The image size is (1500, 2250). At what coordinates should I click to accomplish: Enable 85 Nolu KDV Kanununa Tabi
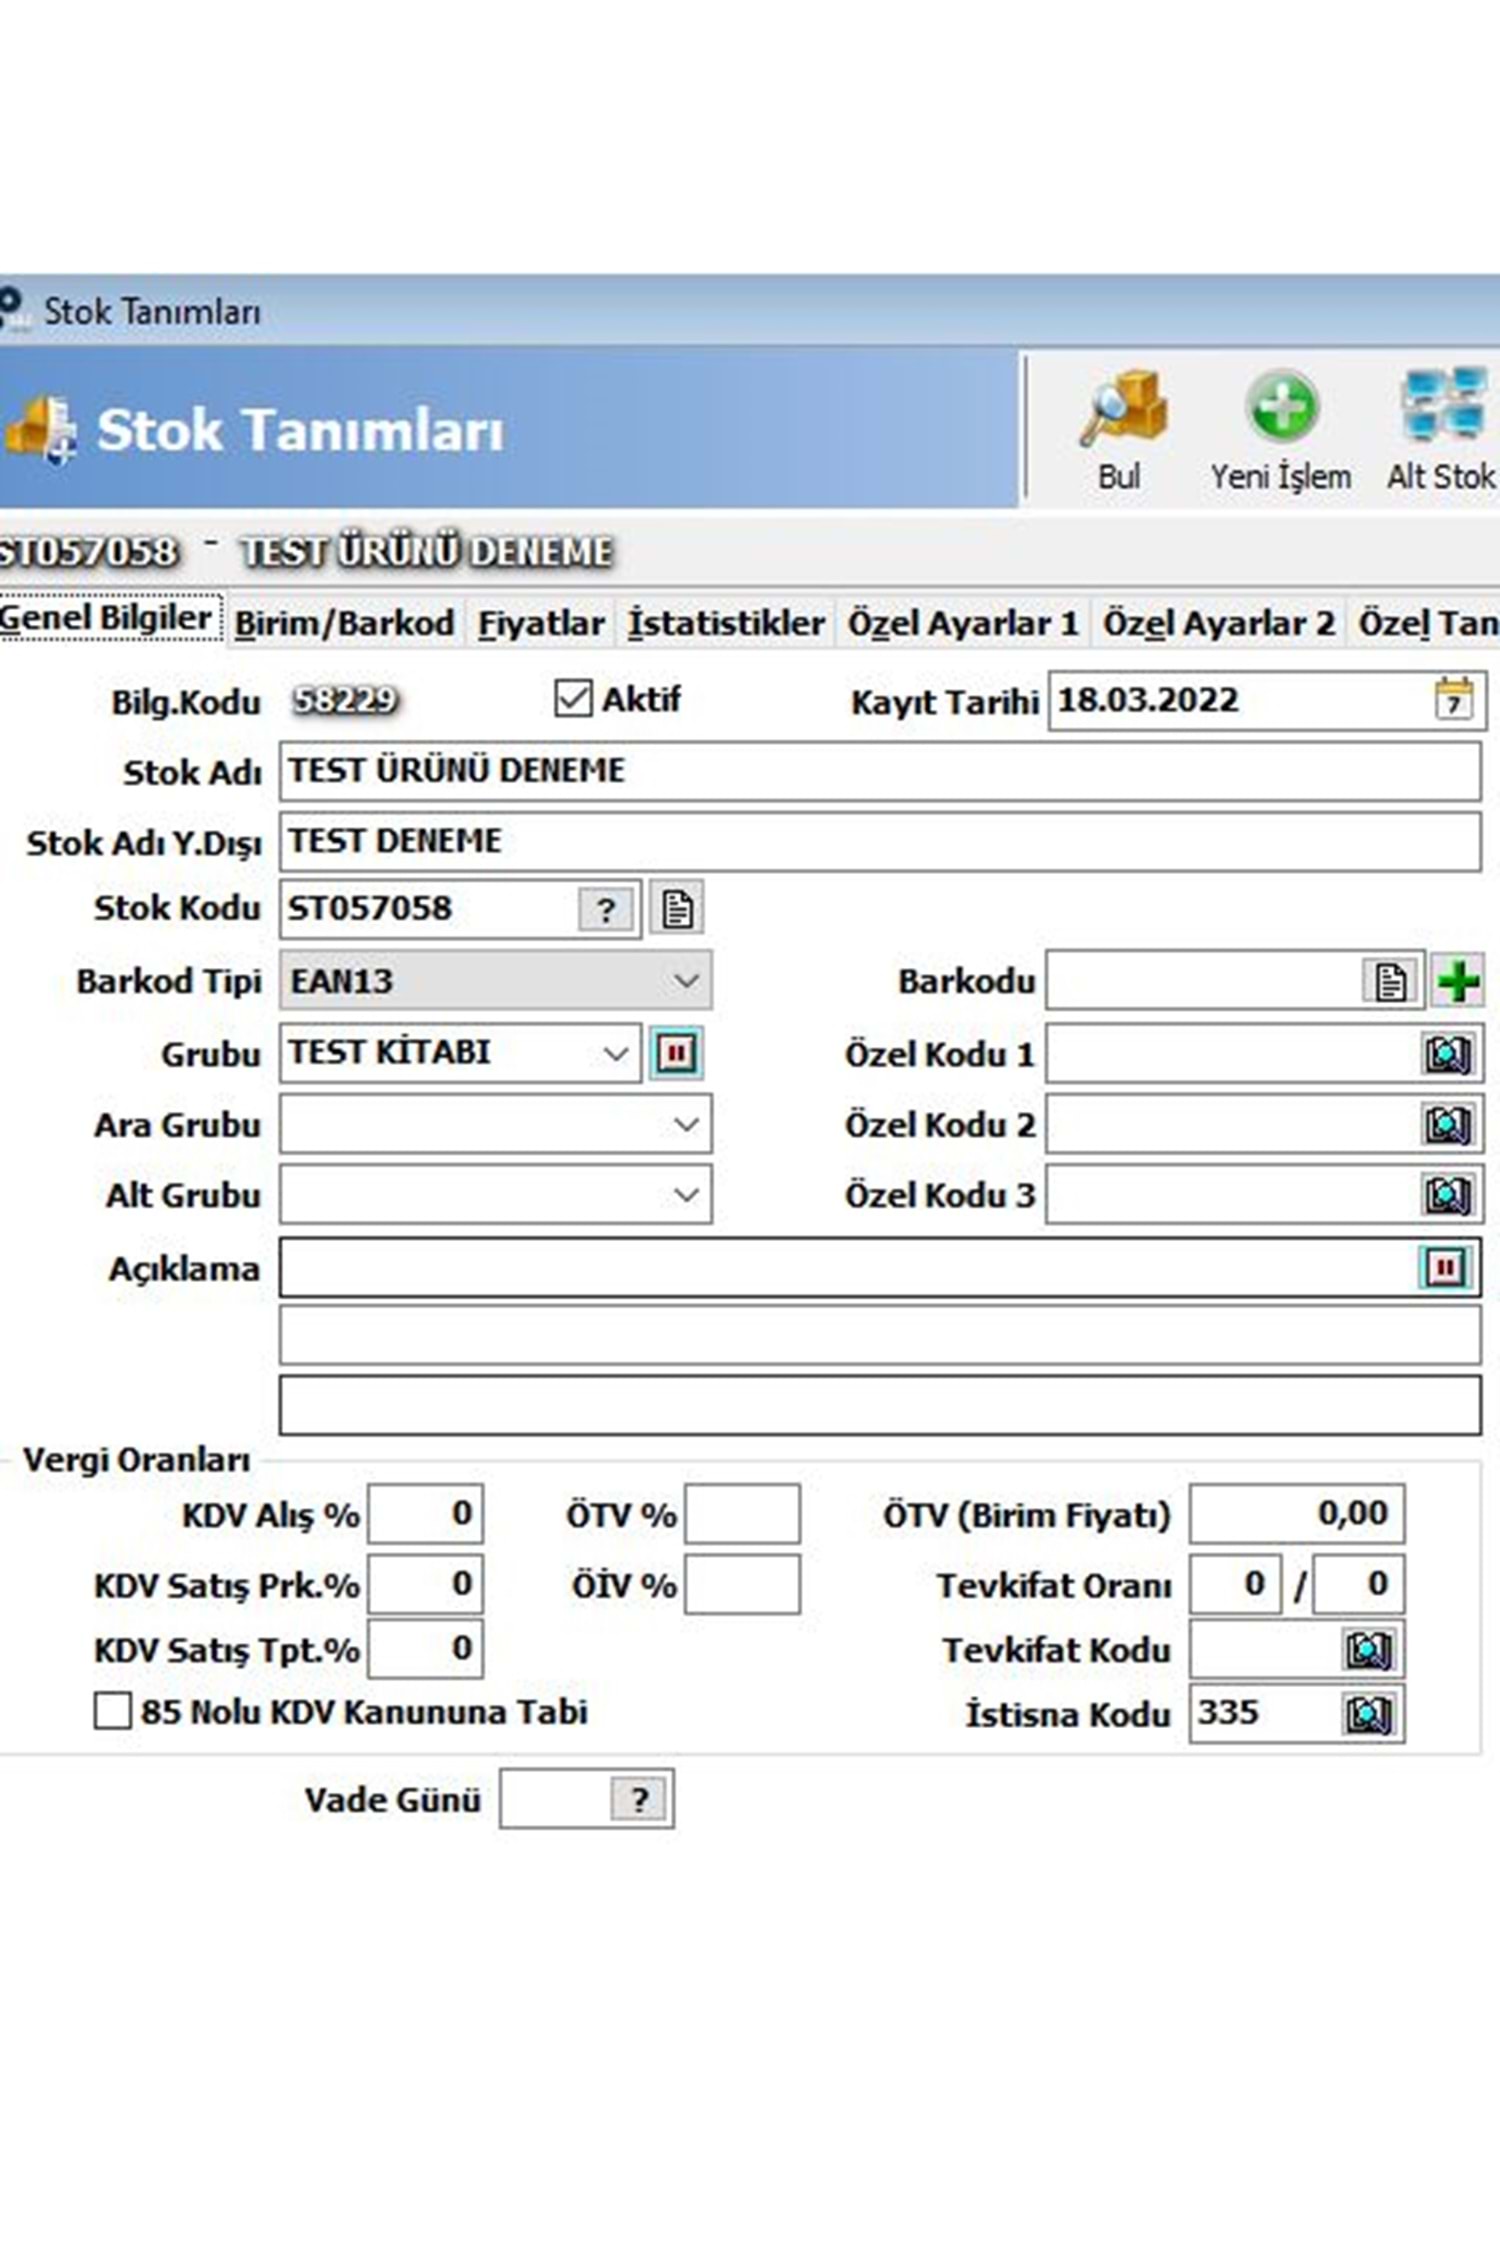112,1711
